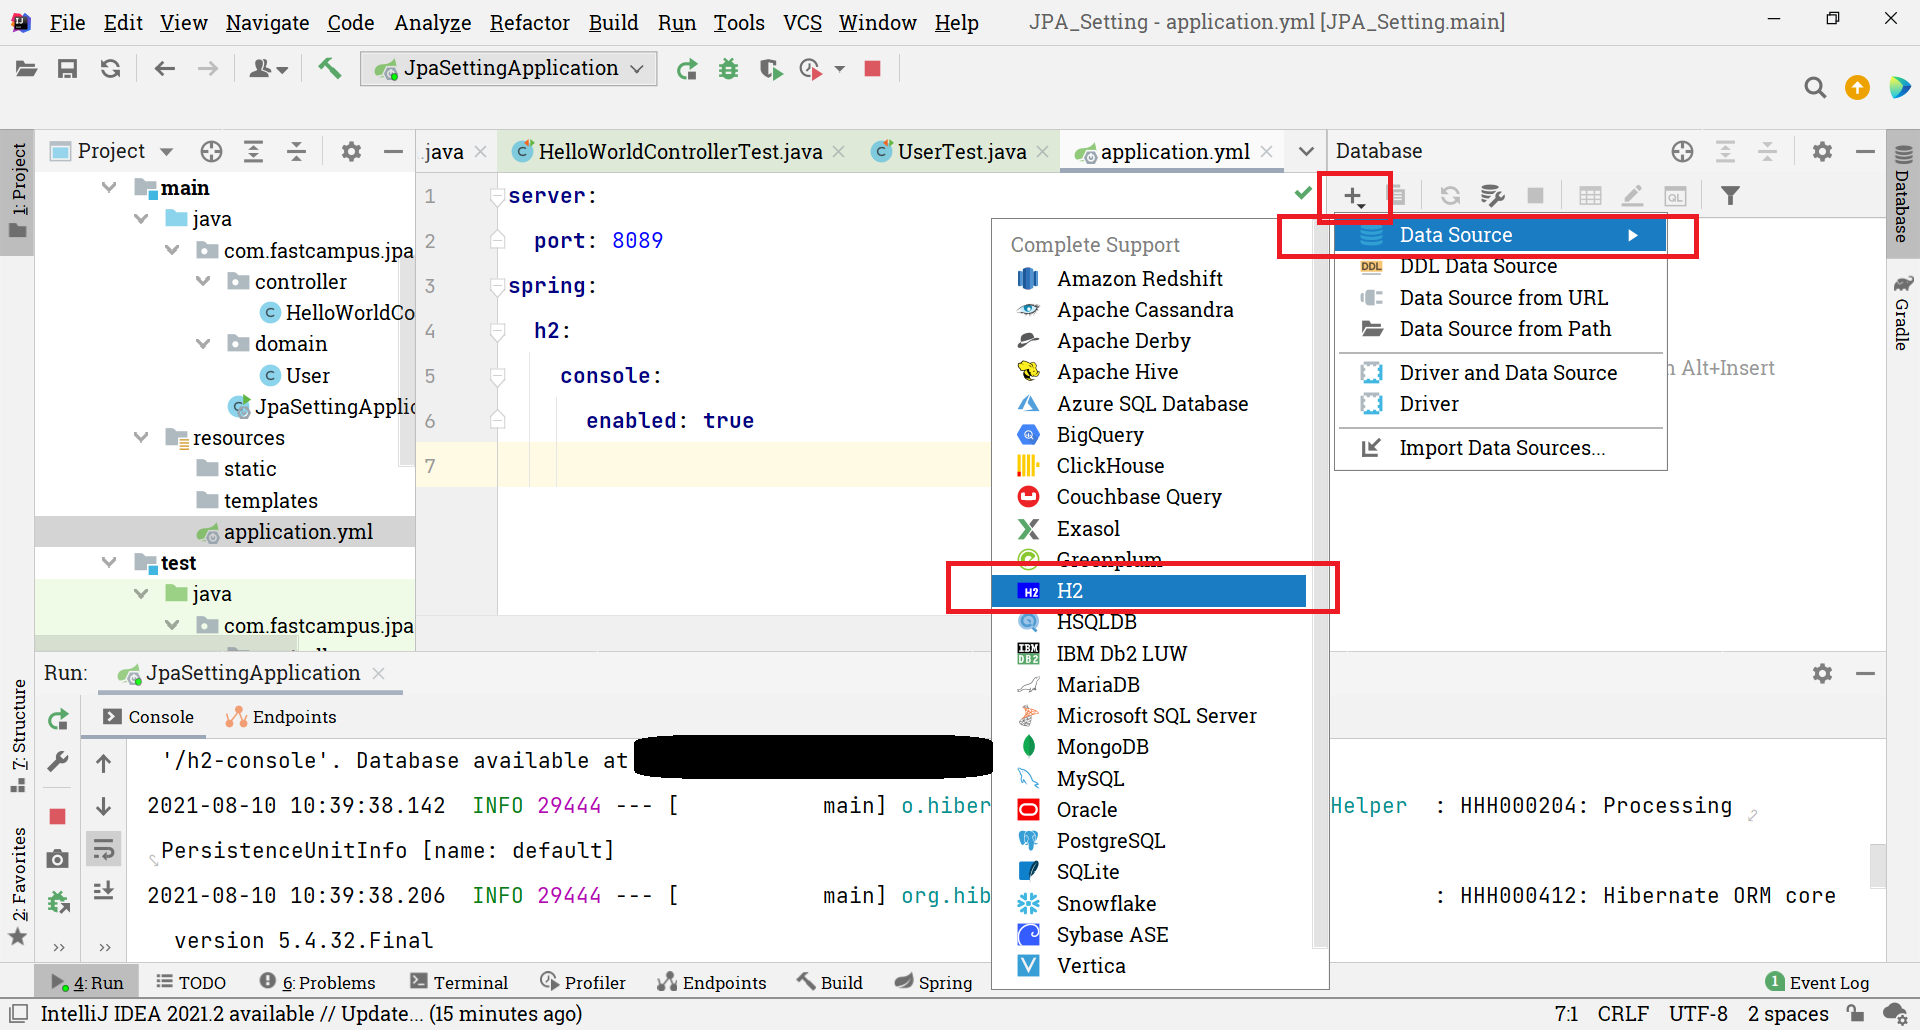1920x1030 pixels.
Task: Select H2 from the data source list
Action: pos(1148,591)
